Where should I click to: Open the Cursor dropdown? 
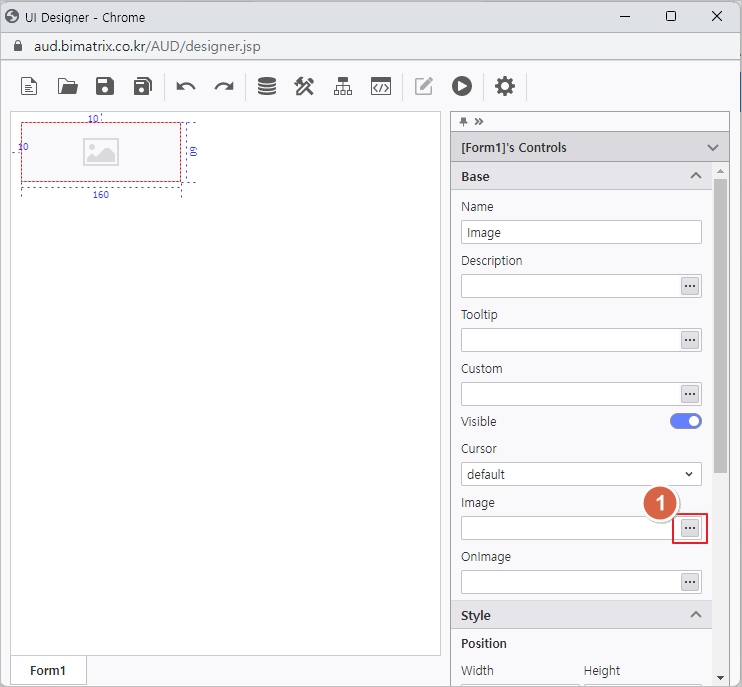[x=581, y=474]
